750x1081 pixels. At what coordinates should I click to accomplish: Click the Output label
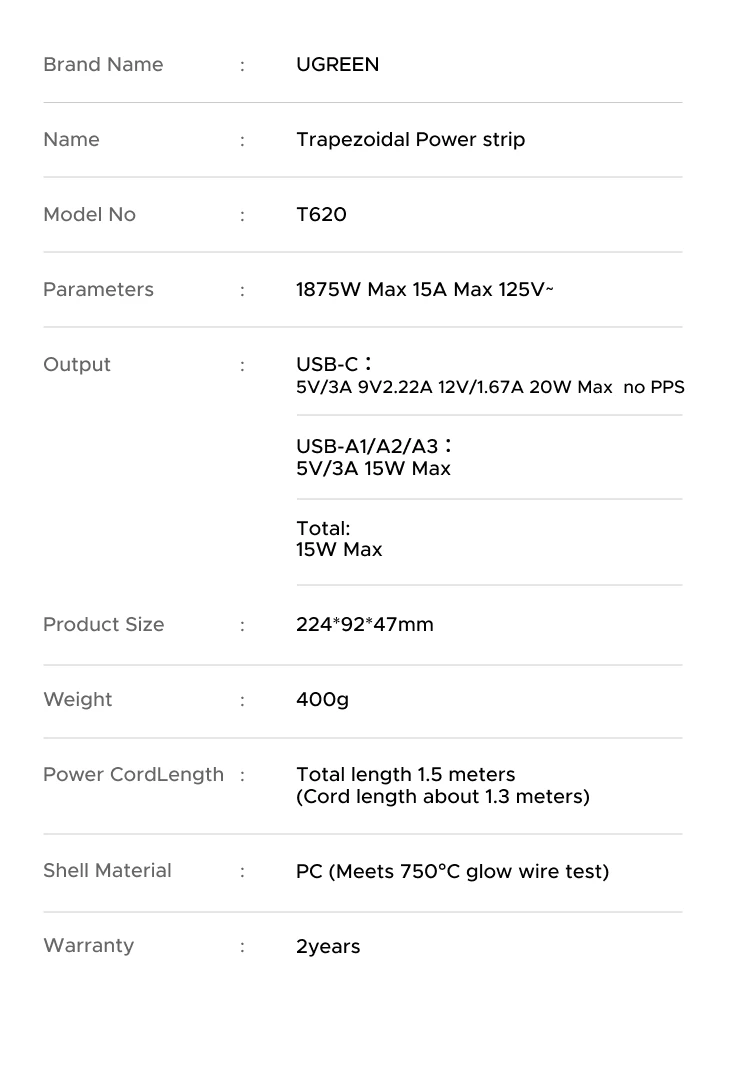pos(77,365)
